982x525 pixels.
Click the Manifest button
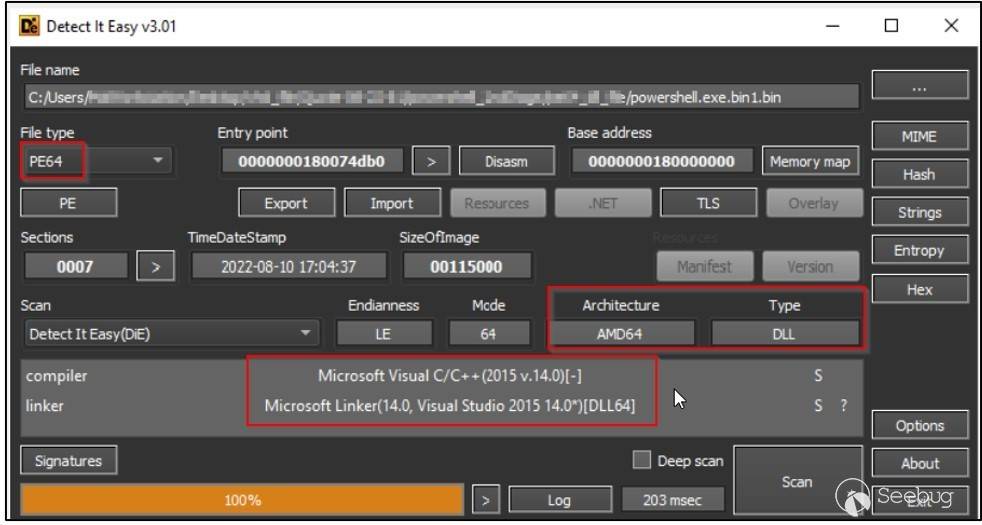pos(705,266)
